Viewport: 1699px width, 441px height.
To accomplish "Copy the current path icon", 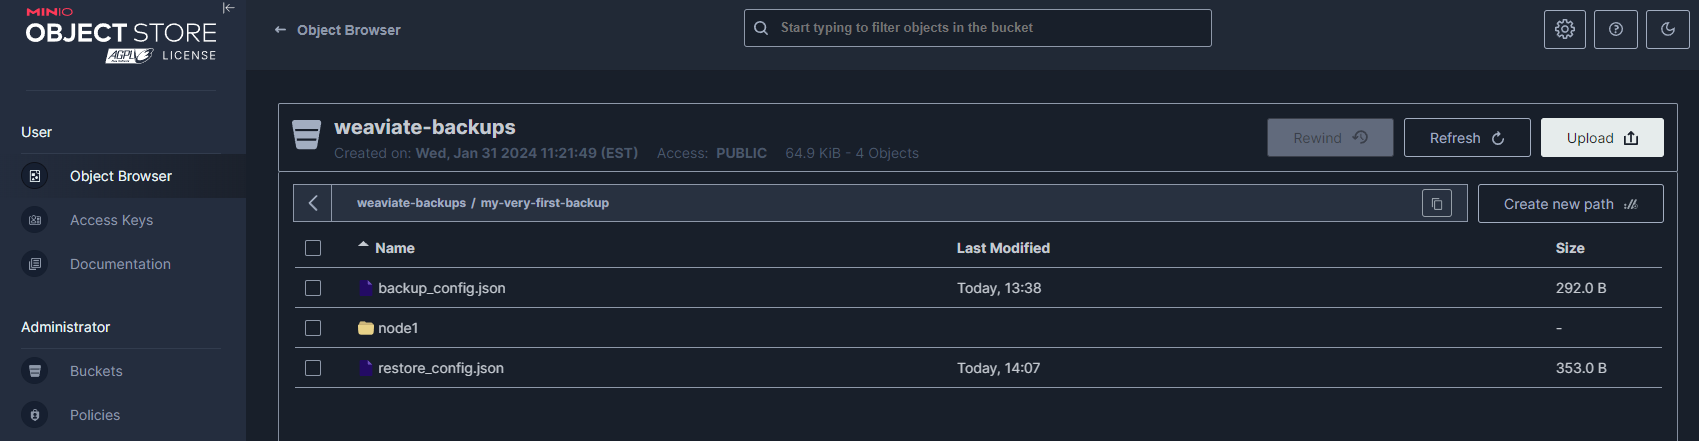I will [x=1437, y=204].
